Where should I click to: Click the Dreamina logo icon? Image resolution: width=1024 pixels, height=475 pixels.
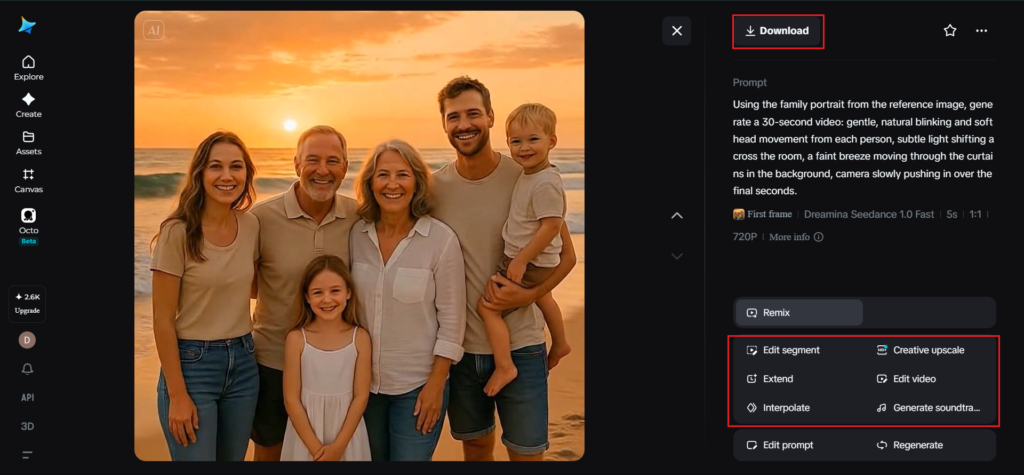27,25
